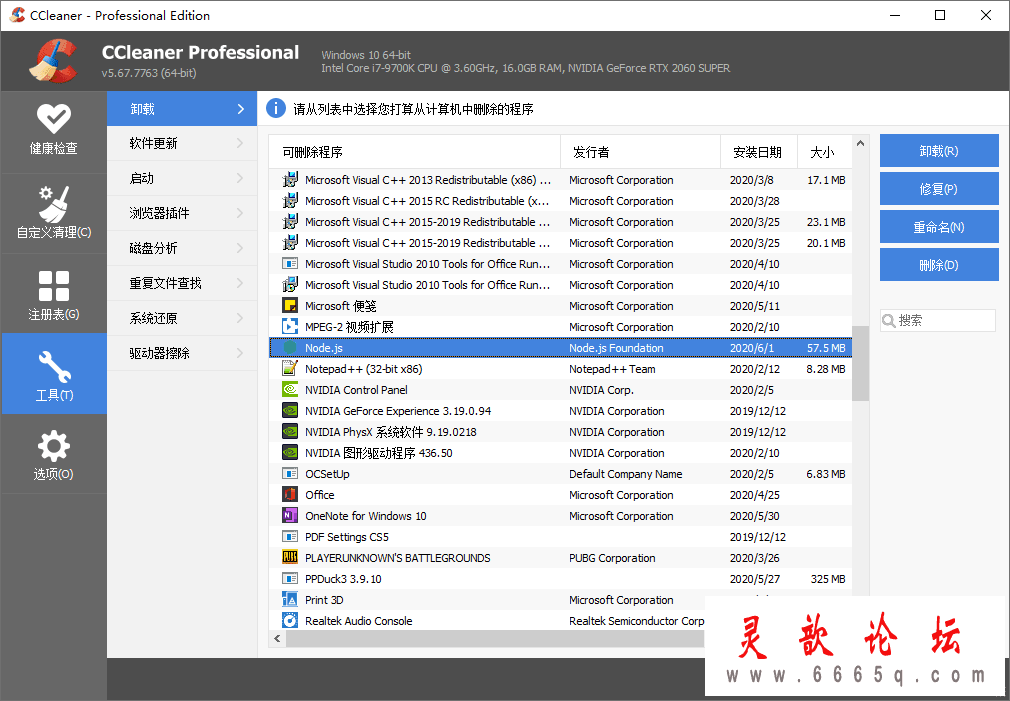Click horizontal scrollbar left arrow
1010x701 pixels.
pos(278,639)
